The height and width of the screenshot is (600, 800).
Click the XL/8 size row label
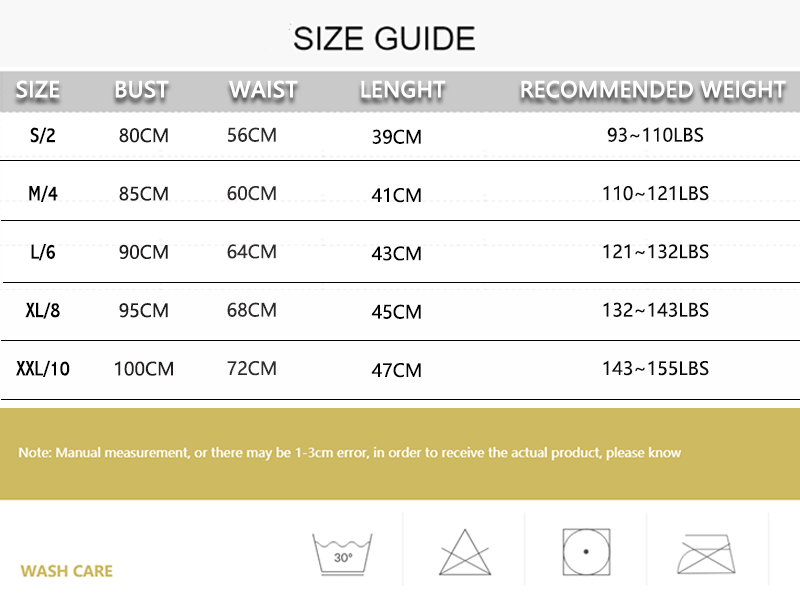pyautogui.click(x=42, y=310)
